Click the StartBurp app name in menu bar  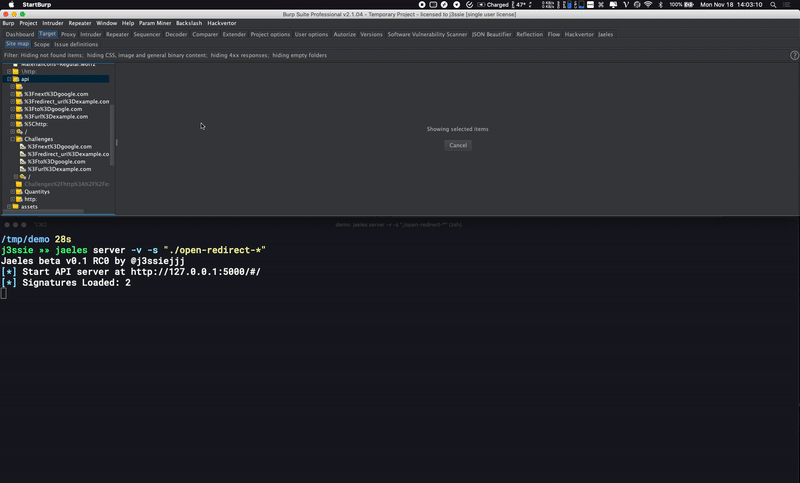coord(37,5)
